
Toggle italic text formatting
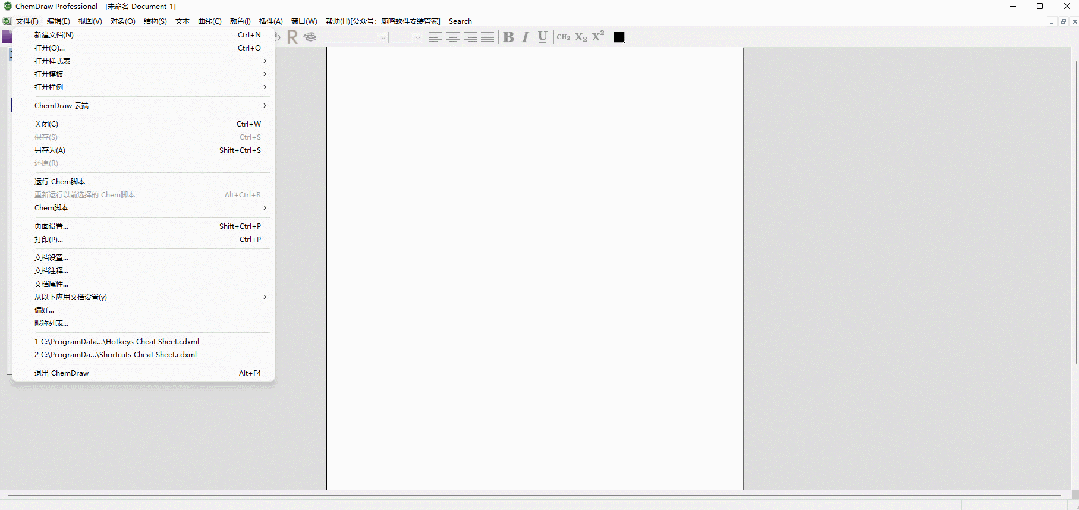pos(526,37)
